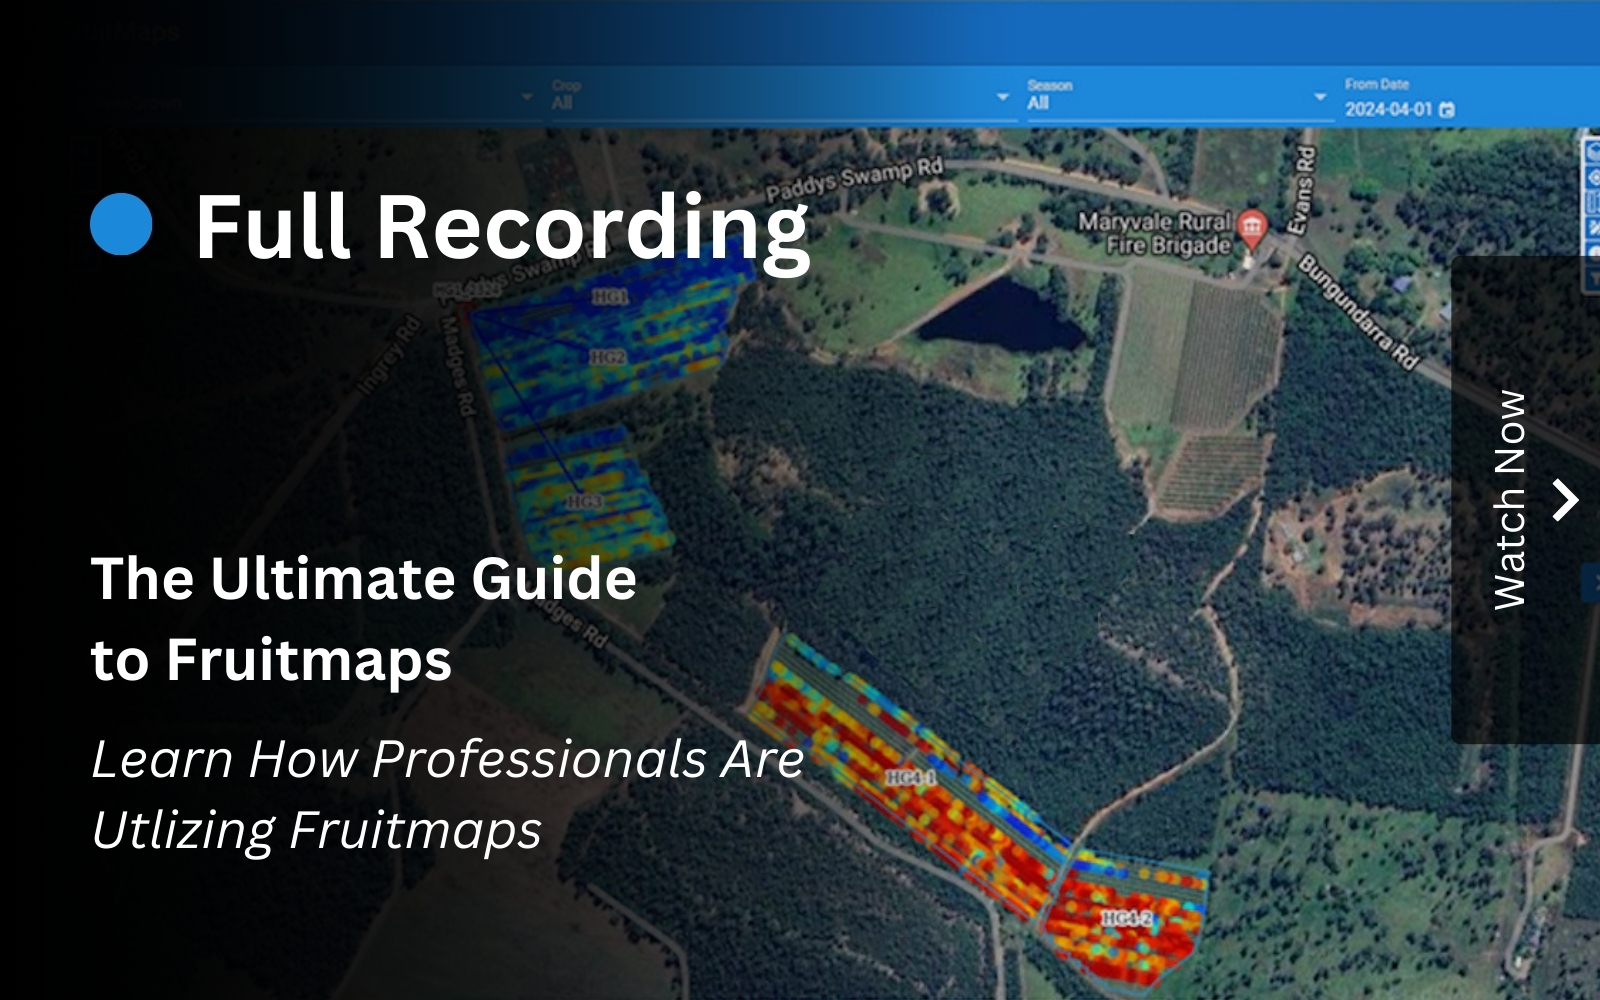Open the dropdown arrow left of Crop
The width and height of the screenshot is (1600, 1000).
tap(527, 97)
